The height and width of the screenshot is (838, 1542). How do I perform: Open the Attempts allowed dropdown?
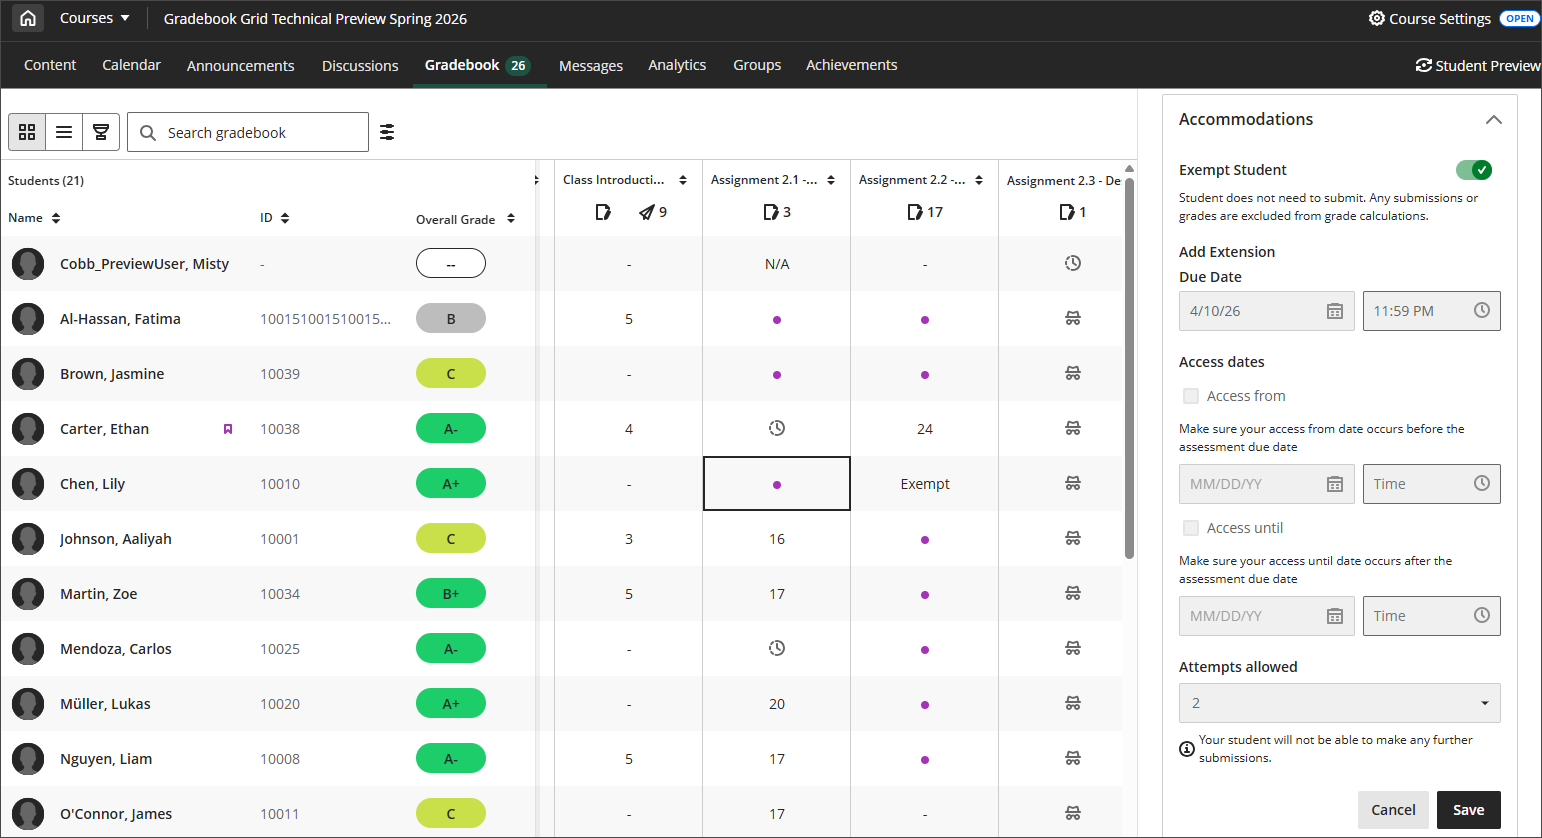pos(1340,703)
